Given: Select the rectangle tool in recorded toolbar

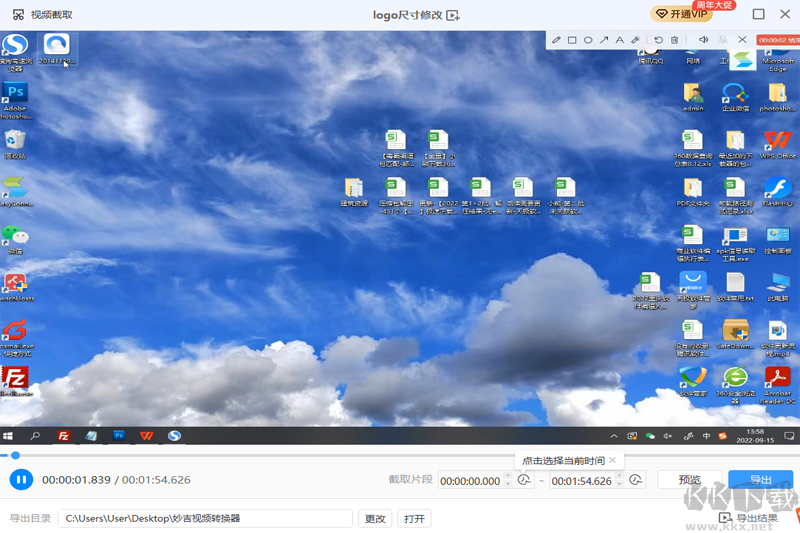Looking at the screenshot, I should 572,40.
